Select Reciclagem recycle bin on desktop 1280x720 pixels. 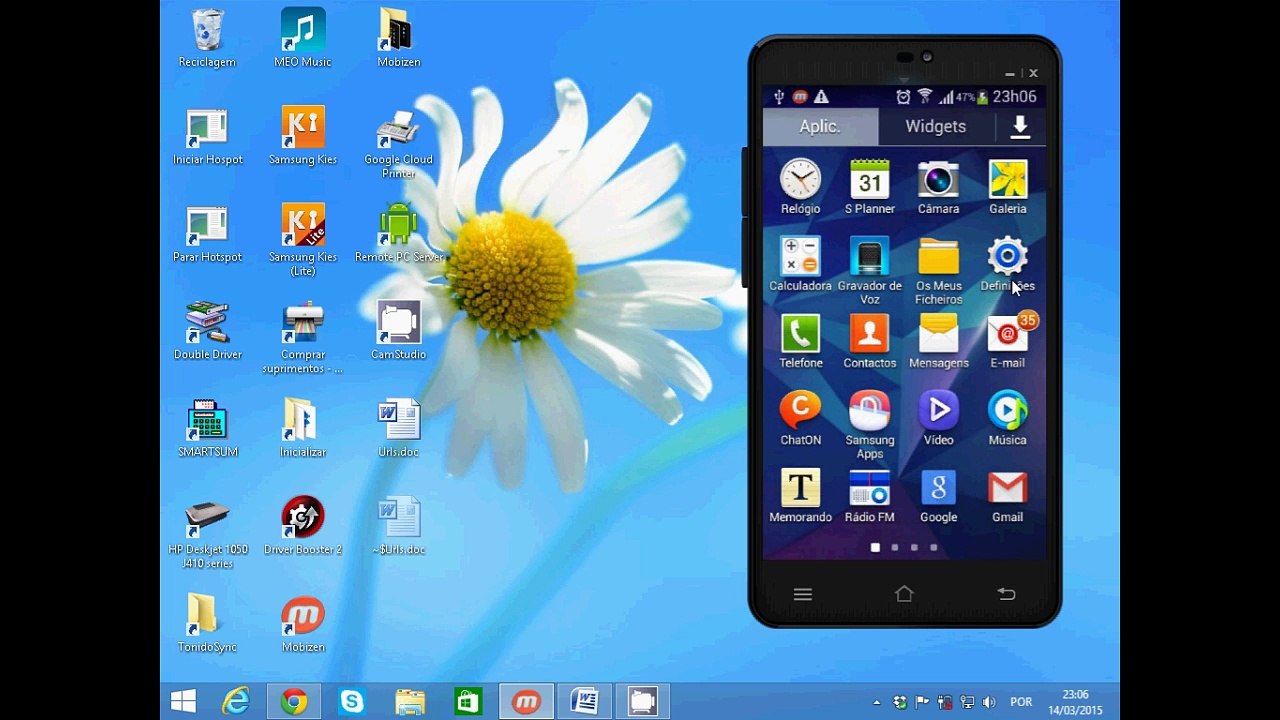point(207,38)
